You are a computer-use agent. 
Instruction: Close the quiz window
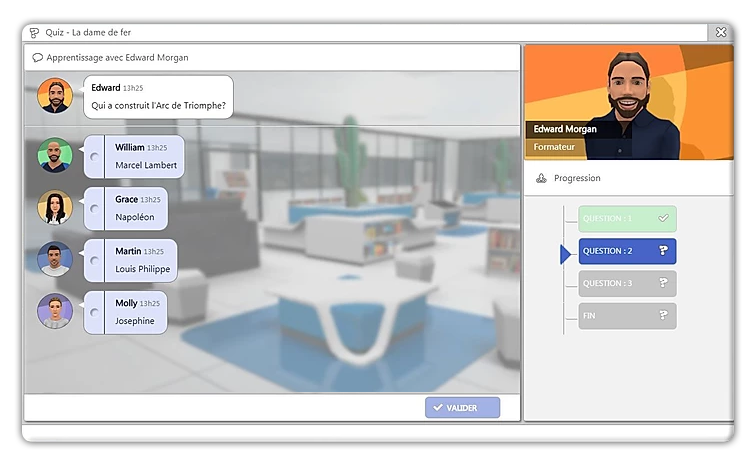click(x=721, y=32)
